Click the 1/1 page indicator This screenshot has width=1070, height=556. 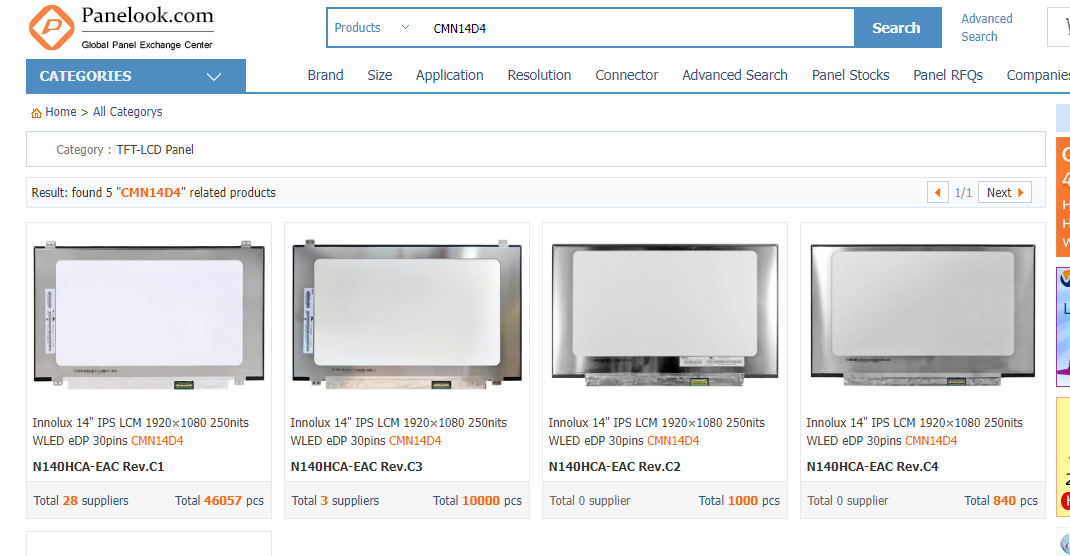click(963, 193)
